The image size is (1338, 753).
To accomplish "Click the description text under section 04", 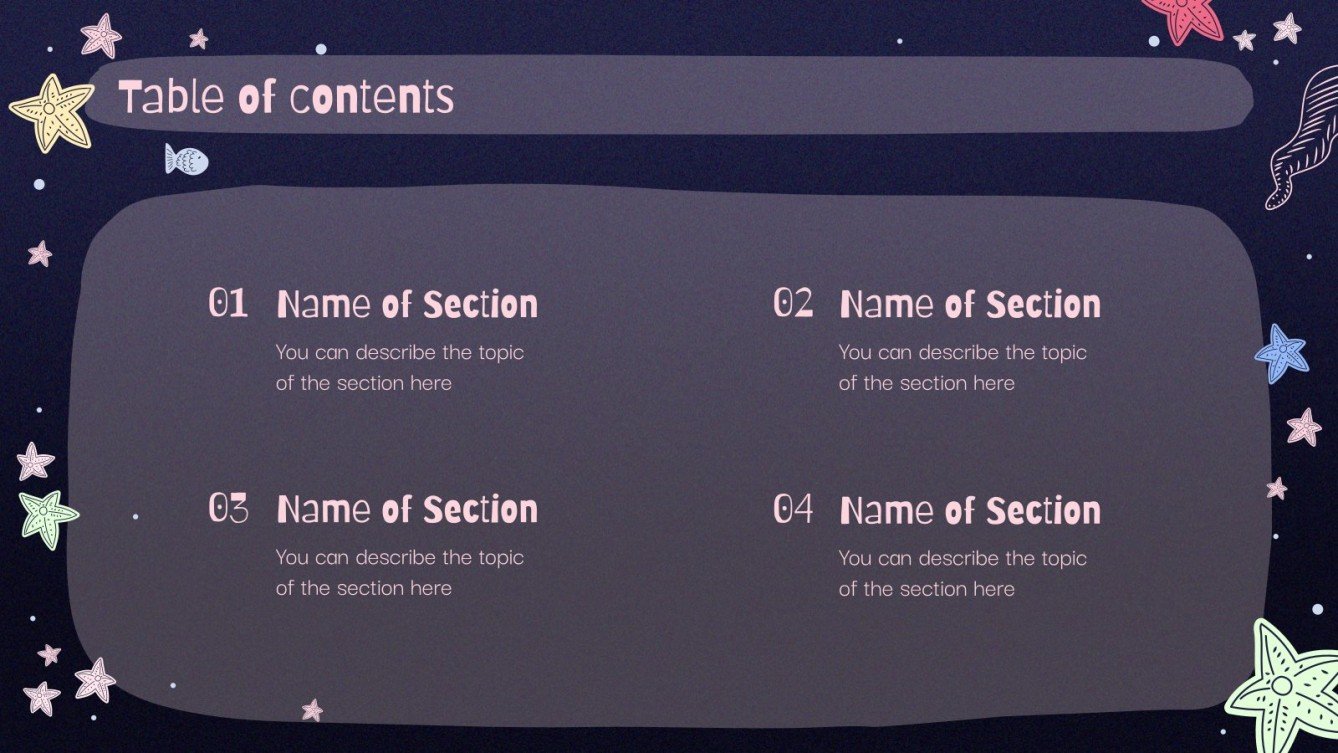I will click(962, 573).
